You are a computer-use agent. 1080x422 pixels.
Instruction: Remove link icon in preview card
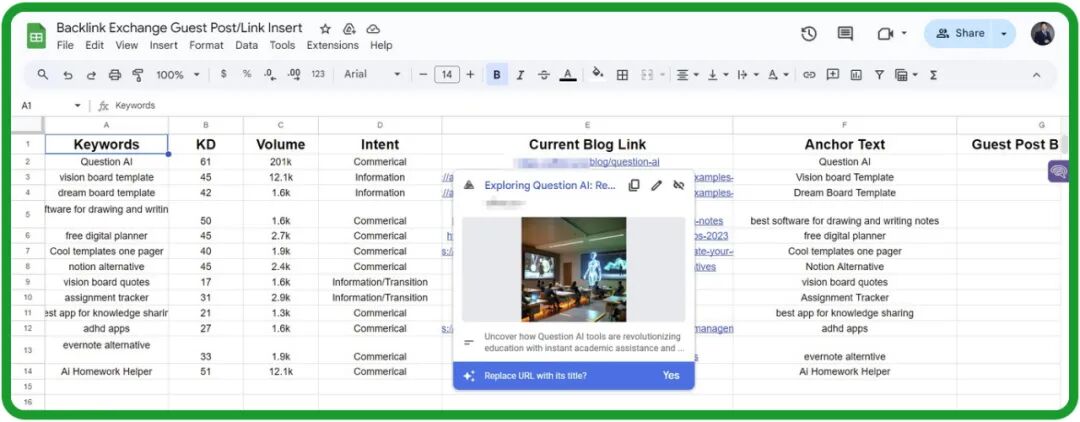(680, 185)
